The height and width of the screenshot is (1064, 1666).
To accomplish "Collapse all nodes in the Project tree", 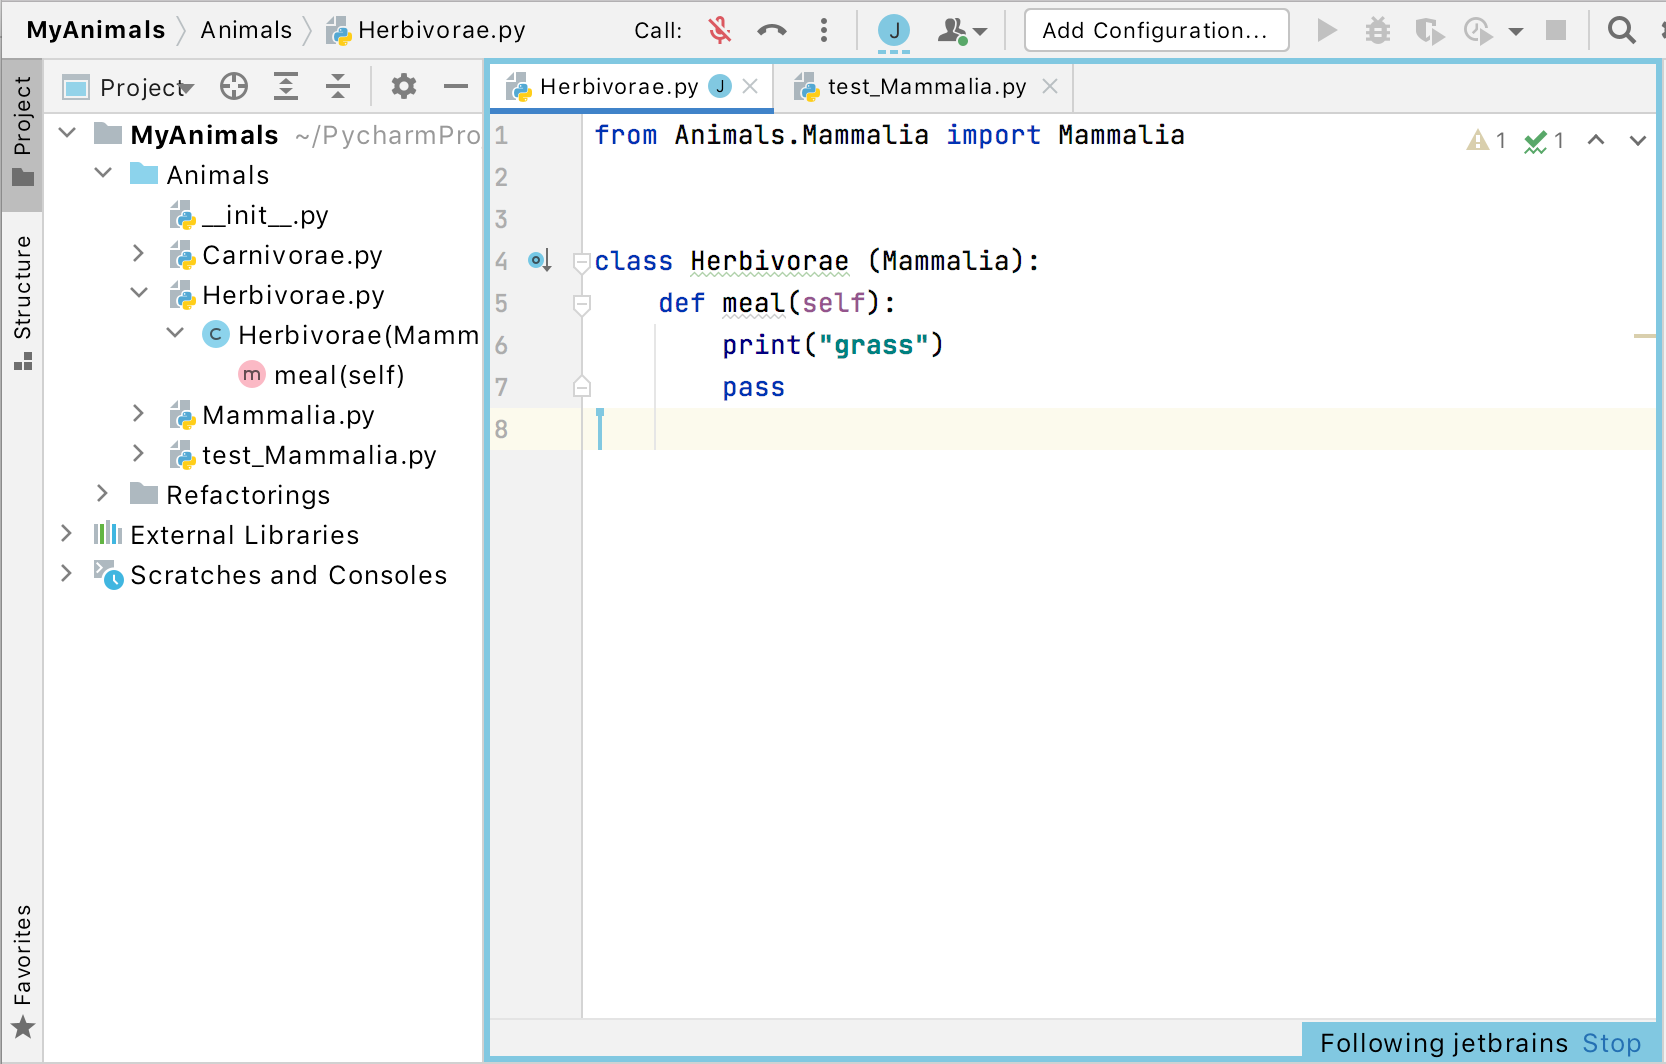I will click(338, 86).
